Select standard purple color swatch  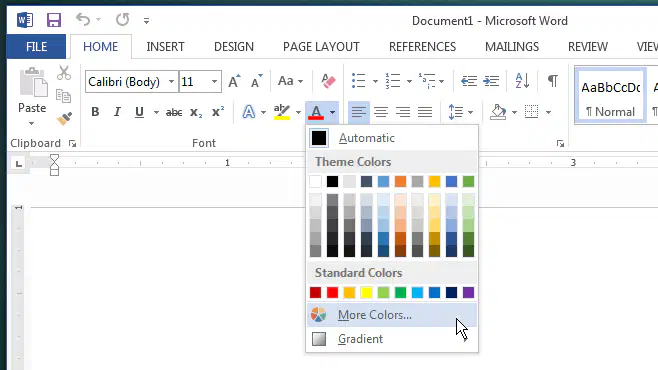pyautogui.click(x=468, y=292)
